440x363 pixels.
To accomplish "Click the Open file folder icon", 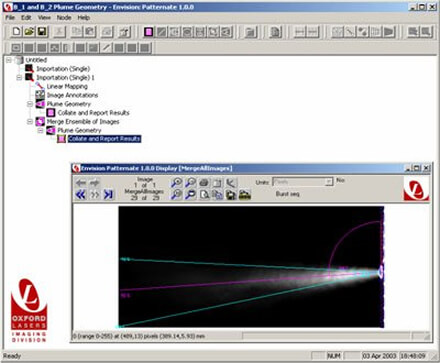I will pyautogui.click(x=29, y=32).
